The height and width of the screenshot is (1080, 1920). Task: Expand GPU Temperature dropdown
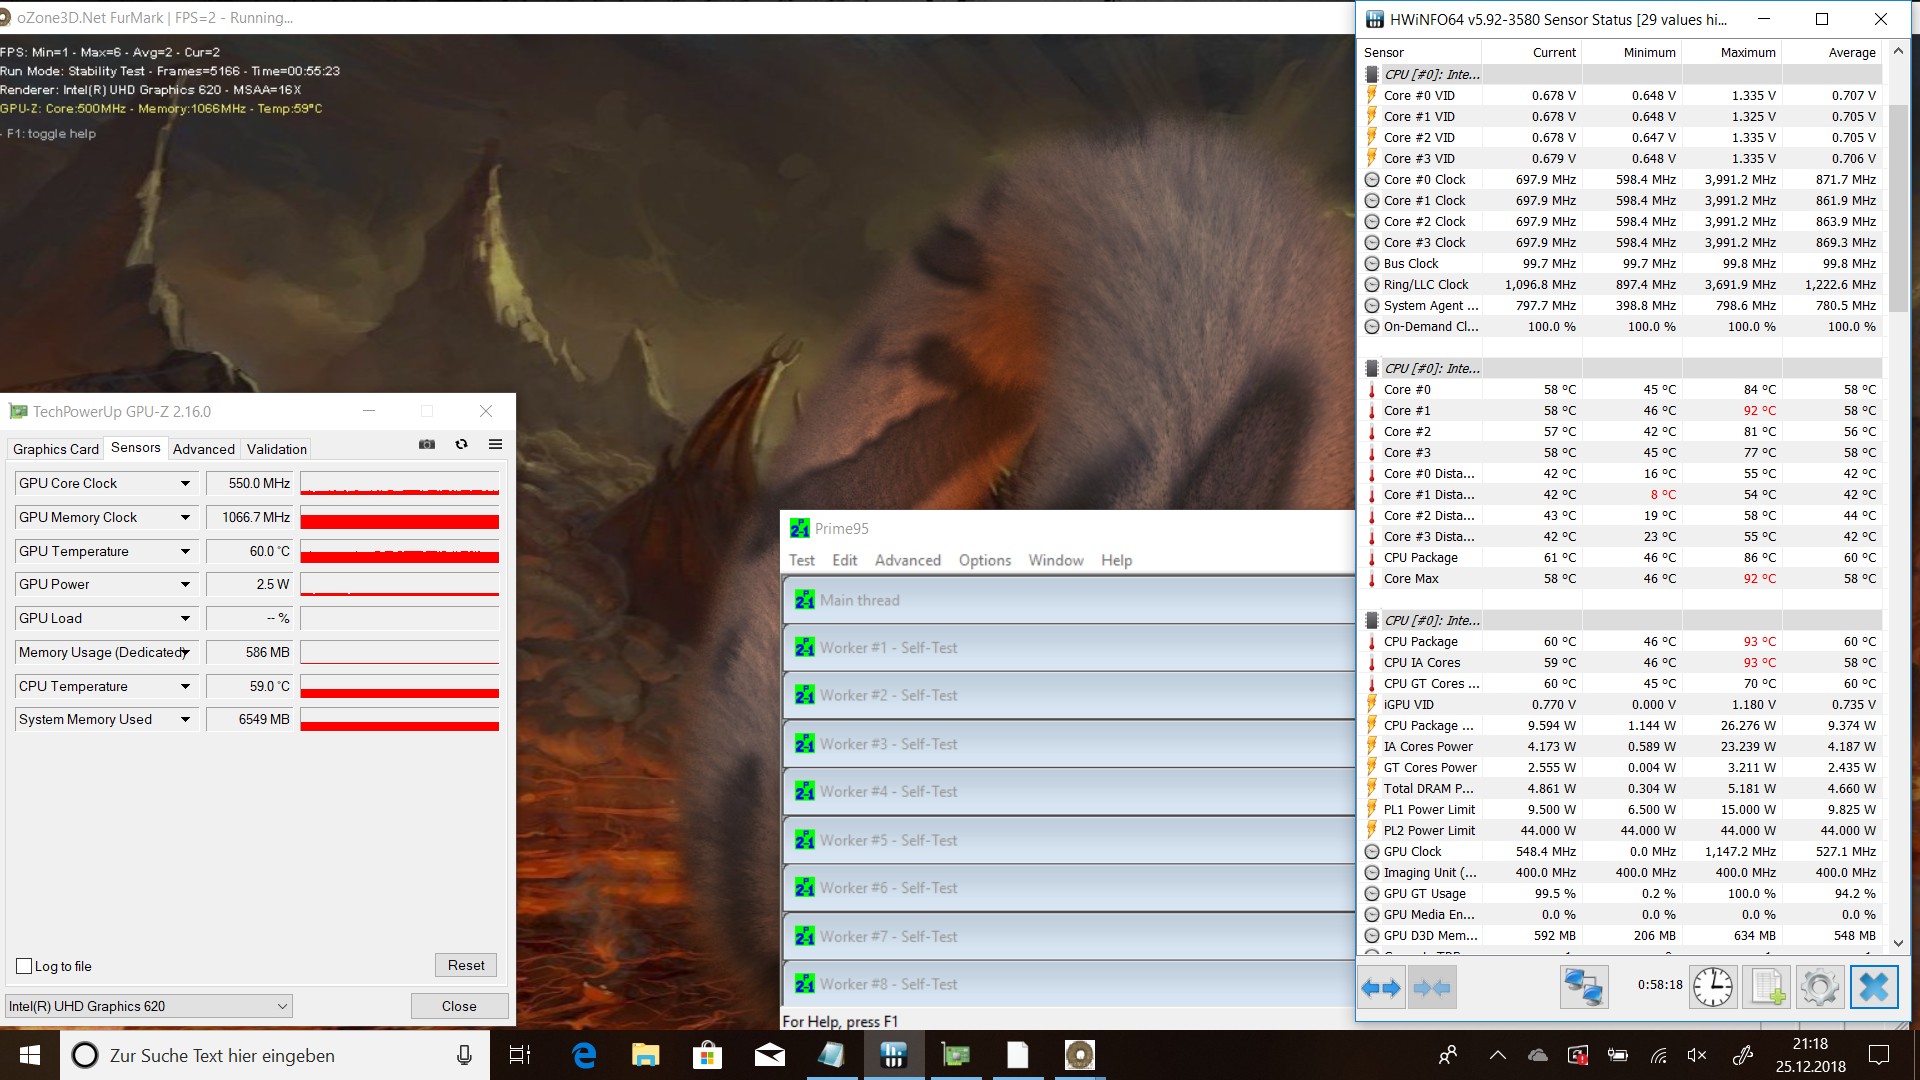pos(185,552)
